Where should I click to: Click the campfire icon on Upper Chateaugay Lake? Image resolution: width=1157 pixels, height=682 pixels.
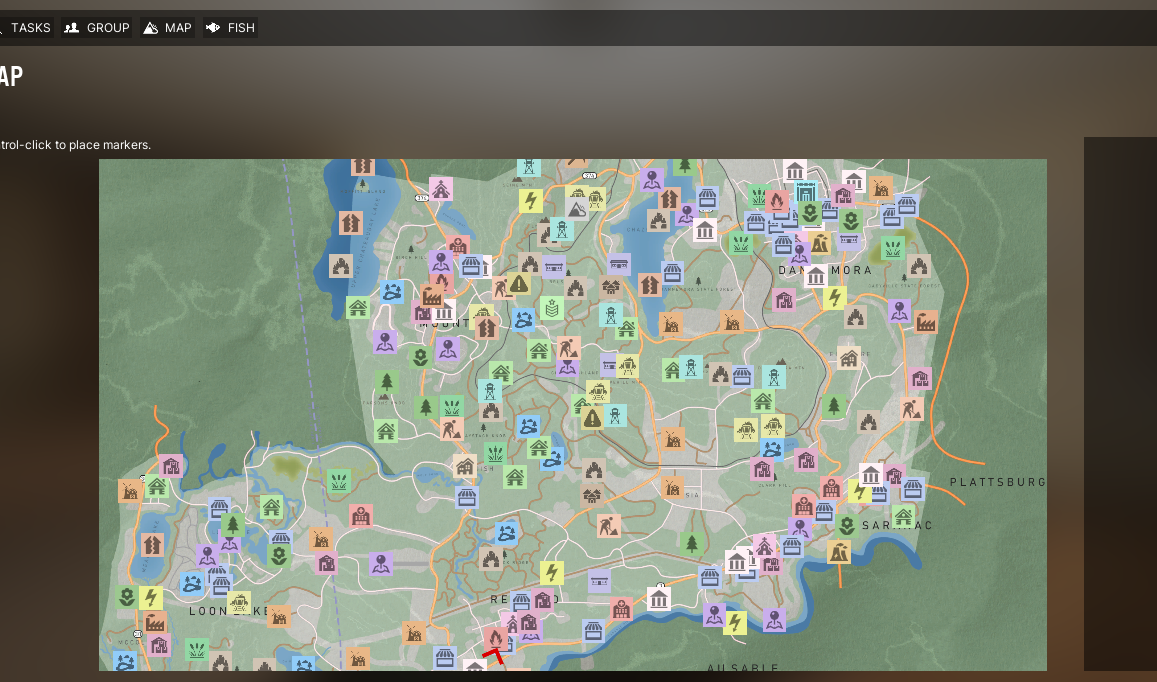tap(341, 266)
